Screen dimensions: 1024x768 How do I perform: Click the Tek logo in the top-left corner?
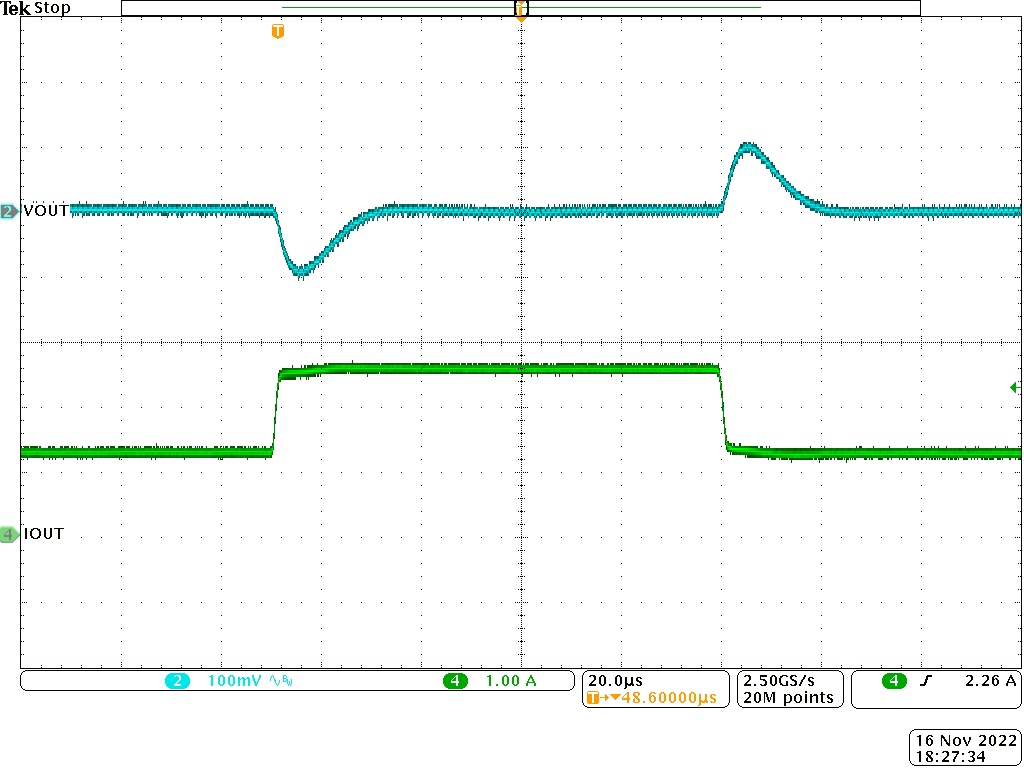click(x=17, y=6)
